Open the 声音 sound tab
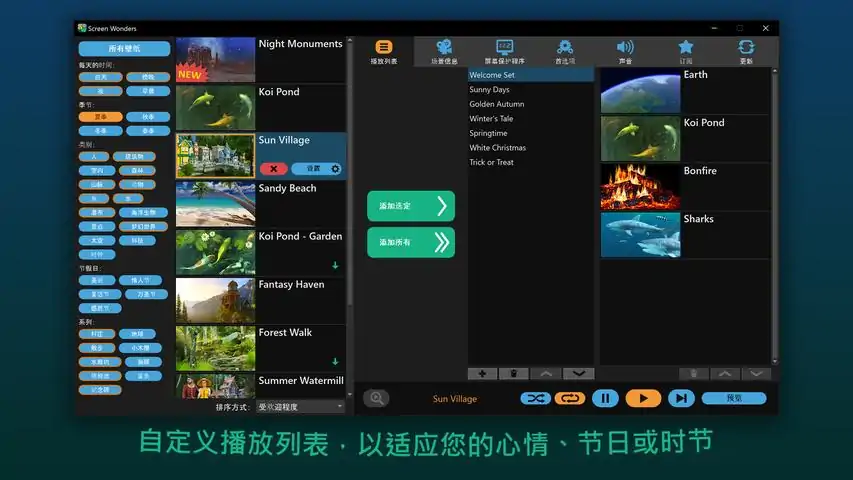 tap(625, 52)
